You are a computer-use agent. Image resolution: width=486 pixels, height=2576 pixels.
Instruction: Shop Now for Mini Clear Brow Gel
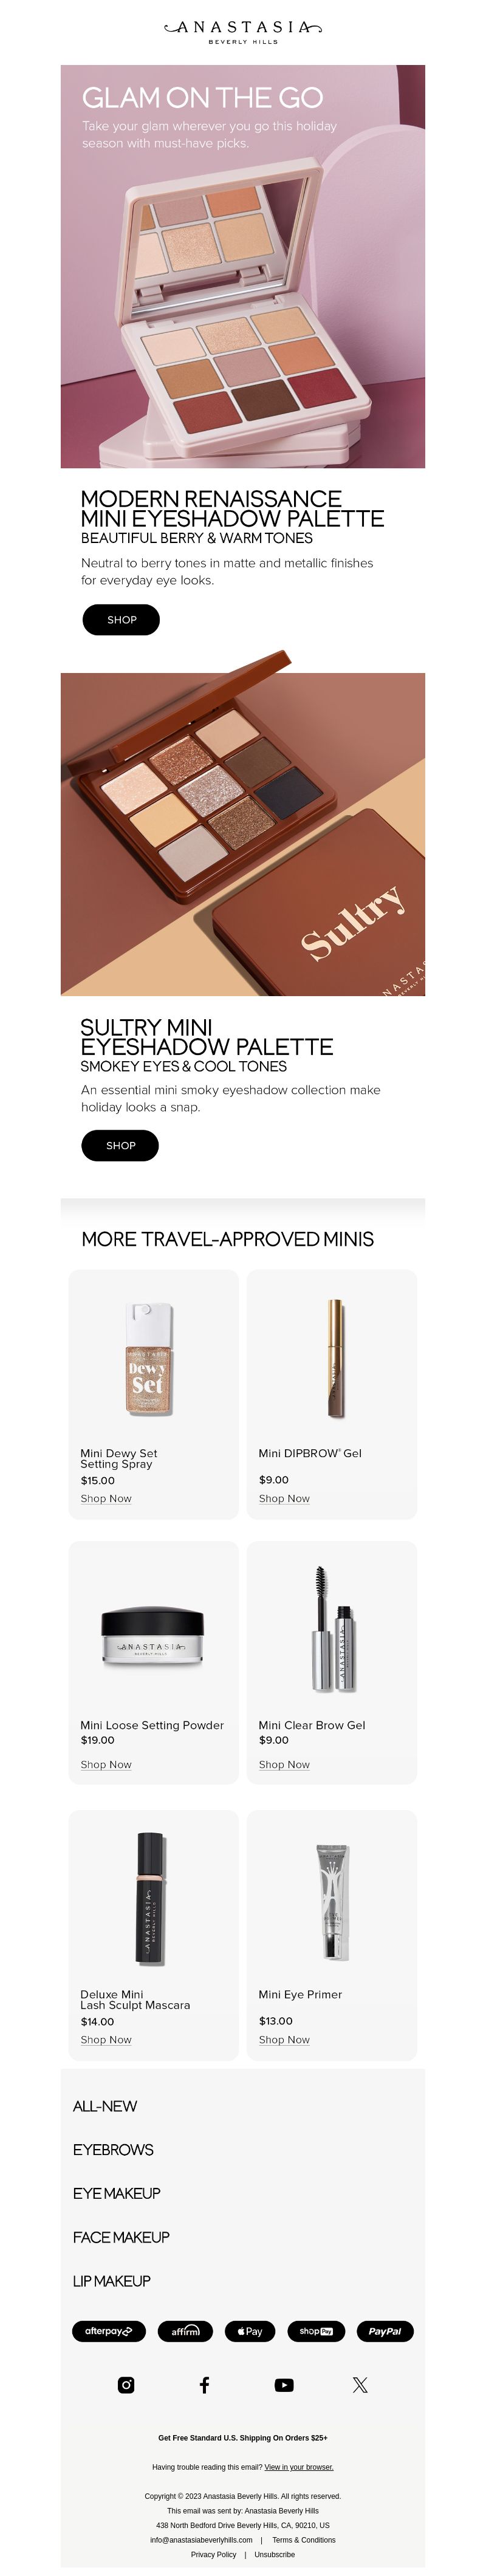pyautogui.click(x=284, y=1764)
